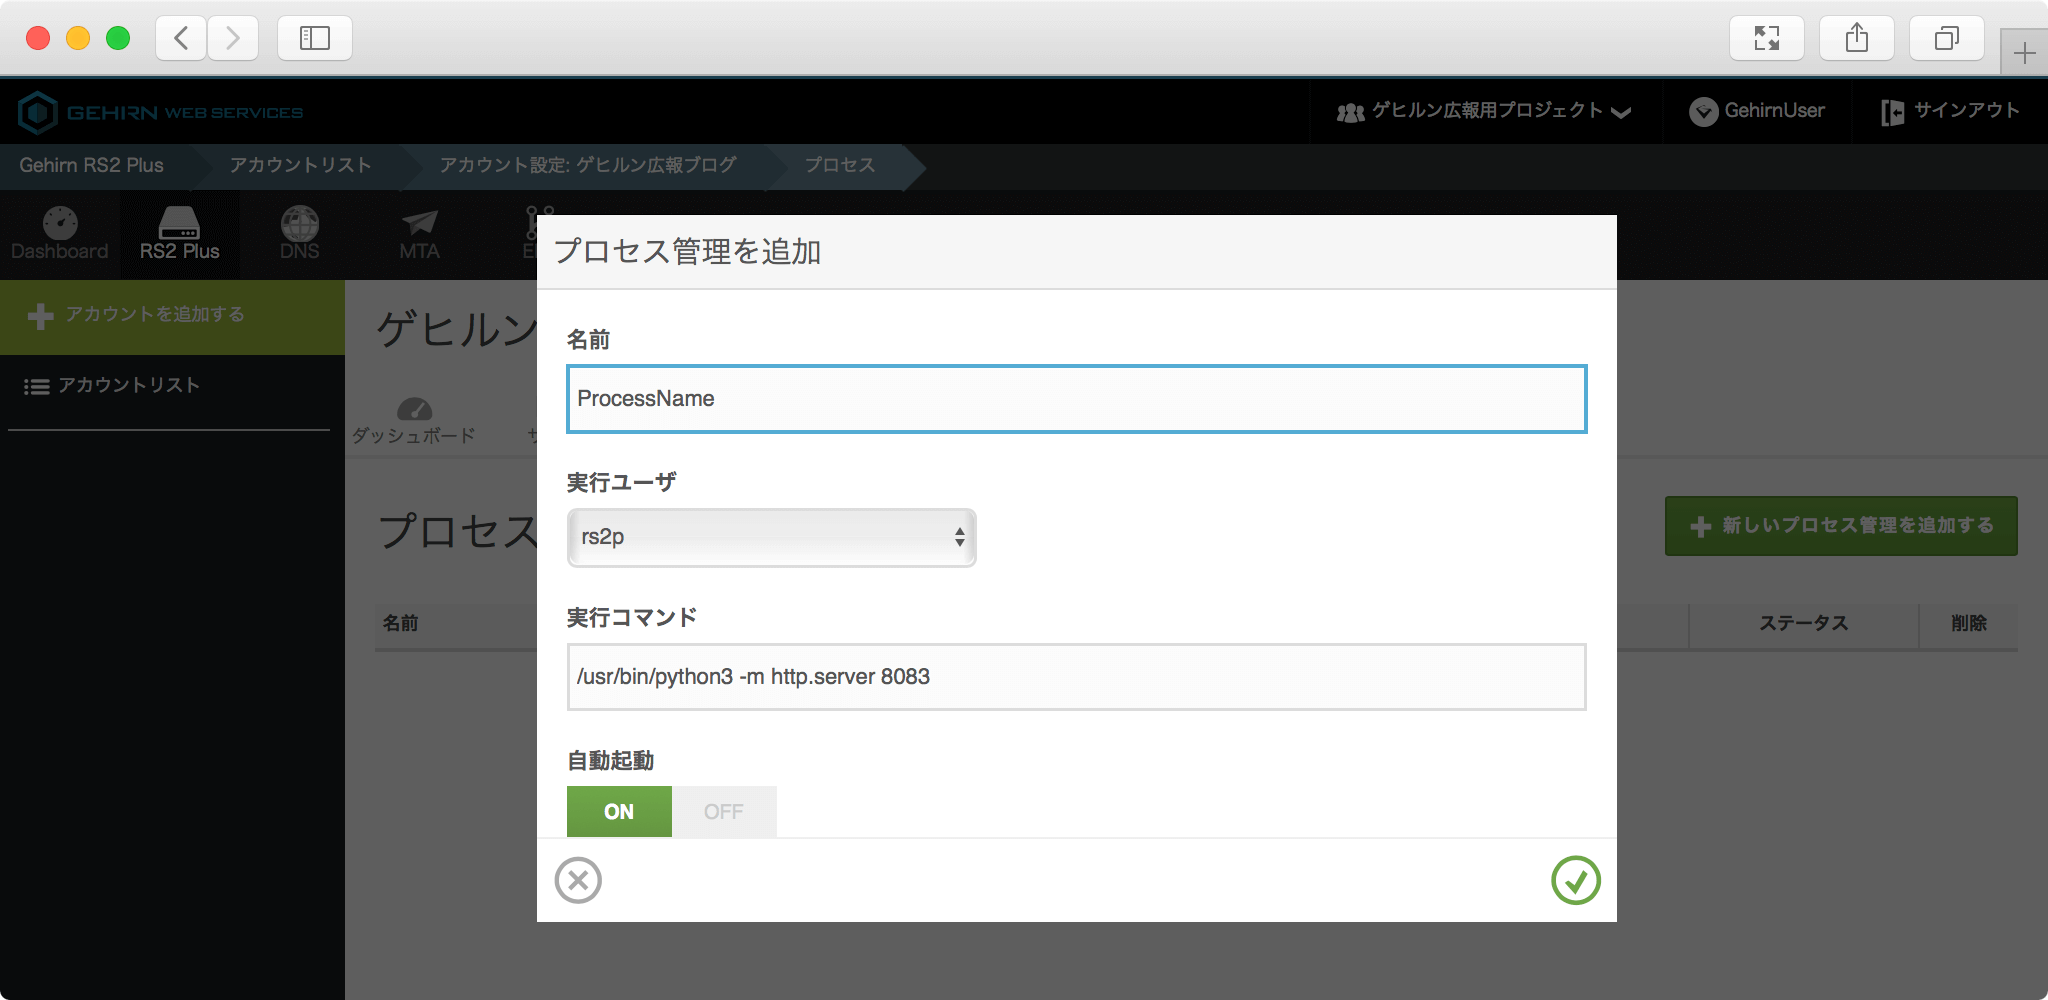Select アカウントリスト in the left sidebar
Viewport: 2048px width, 1000px height.
(128, 386)
